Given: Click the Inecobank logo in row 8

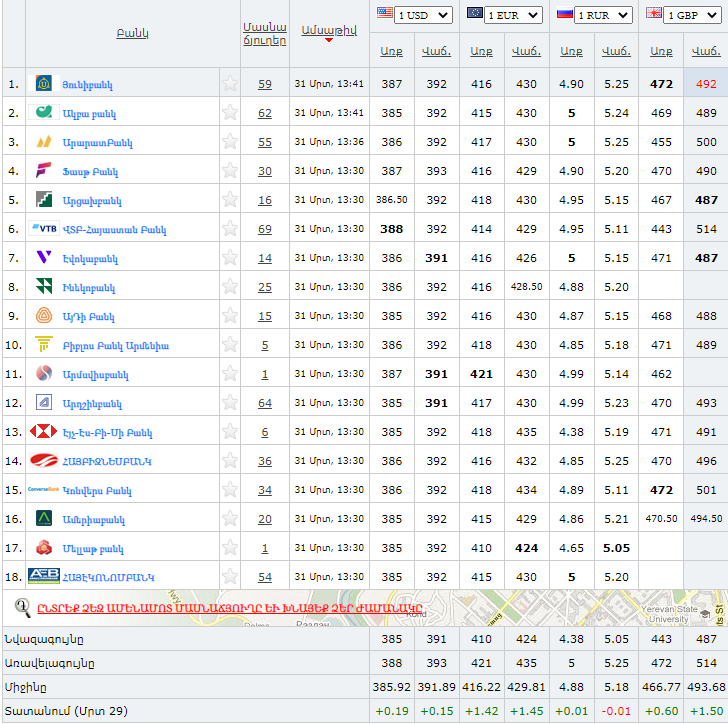Looking at the screenshot, I should pyautogui.click(x=44, y=287).
